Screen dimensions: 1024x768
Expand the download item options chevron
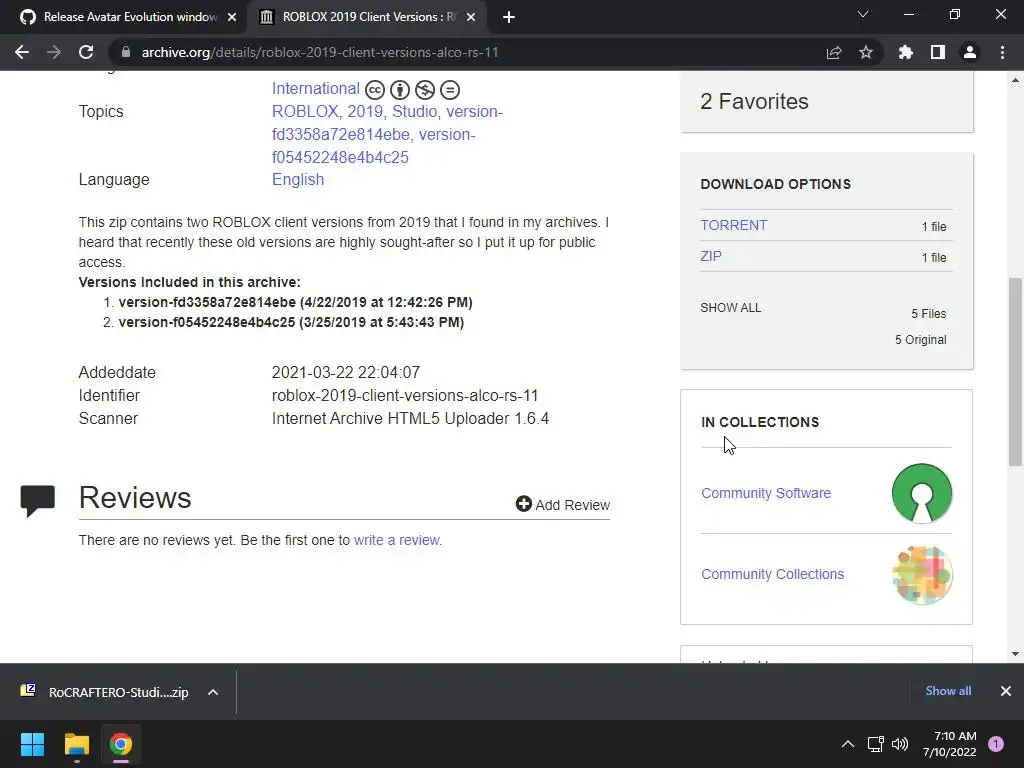(213, 692)
